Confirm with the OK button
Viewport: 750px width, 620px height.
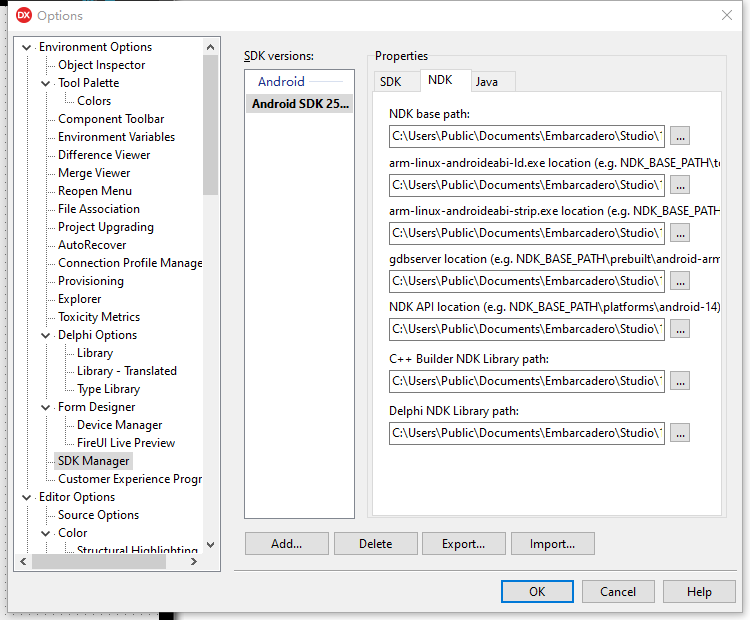click(537, 592)
